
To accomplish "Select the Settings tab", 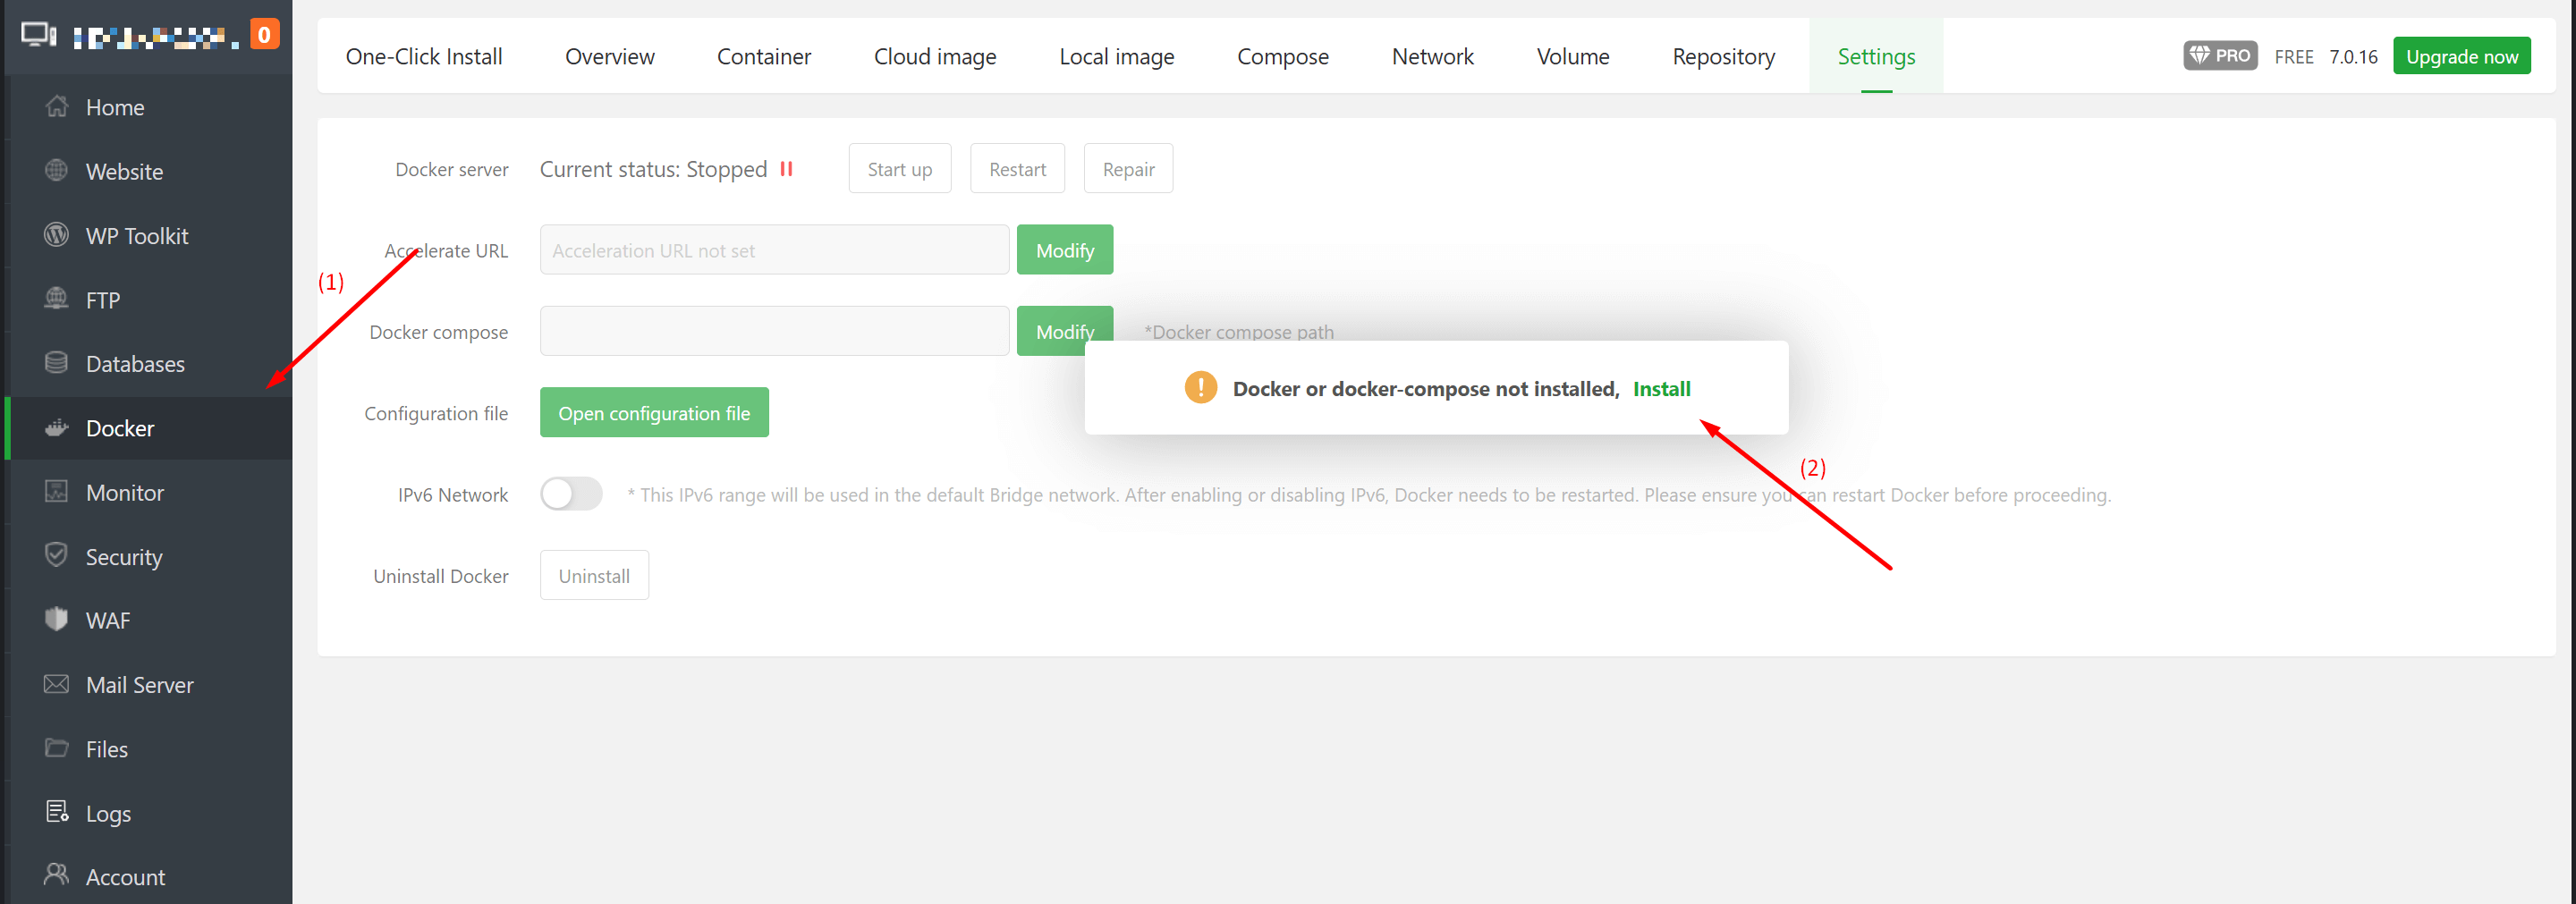I will [x=1876, y=56].
